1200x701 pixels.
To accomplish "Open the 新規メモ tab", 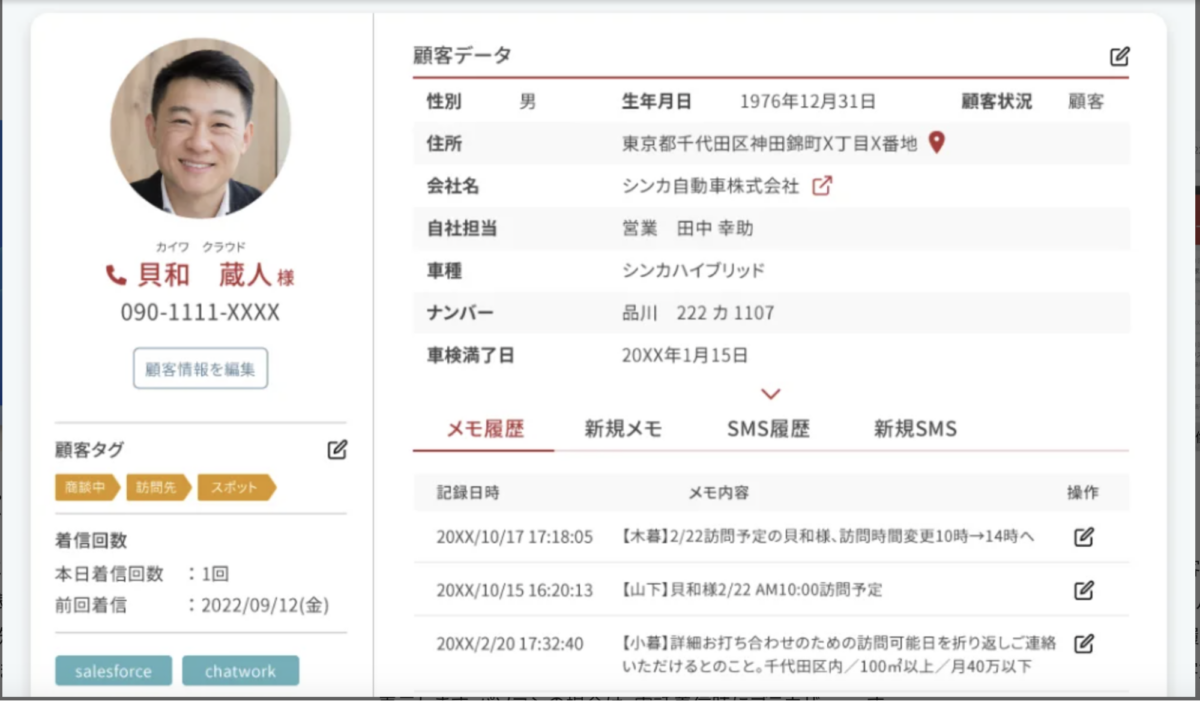I will 623,429.
